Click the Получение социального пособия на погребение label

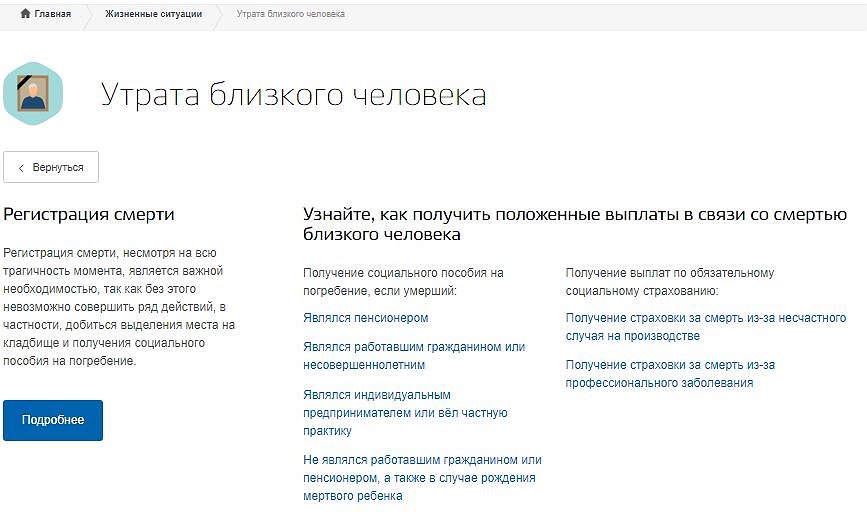(402, 281)
